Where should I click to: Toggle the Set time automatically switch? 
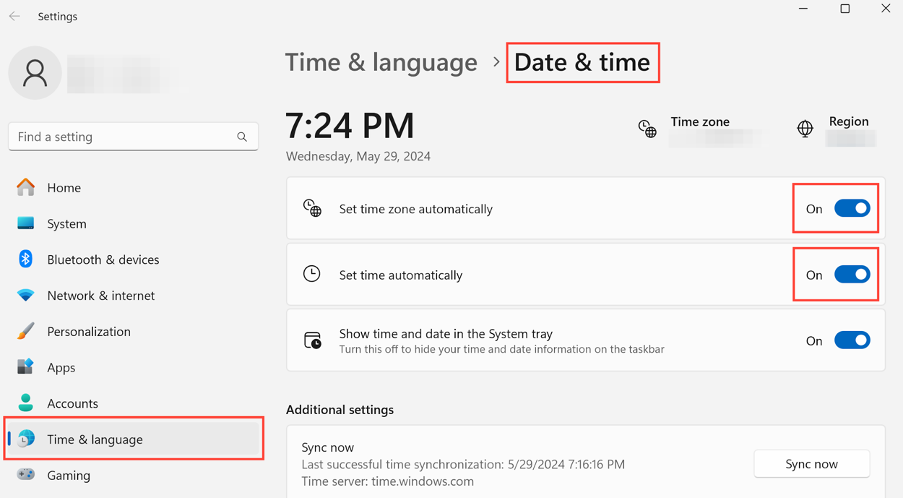(x=852, y=274)
